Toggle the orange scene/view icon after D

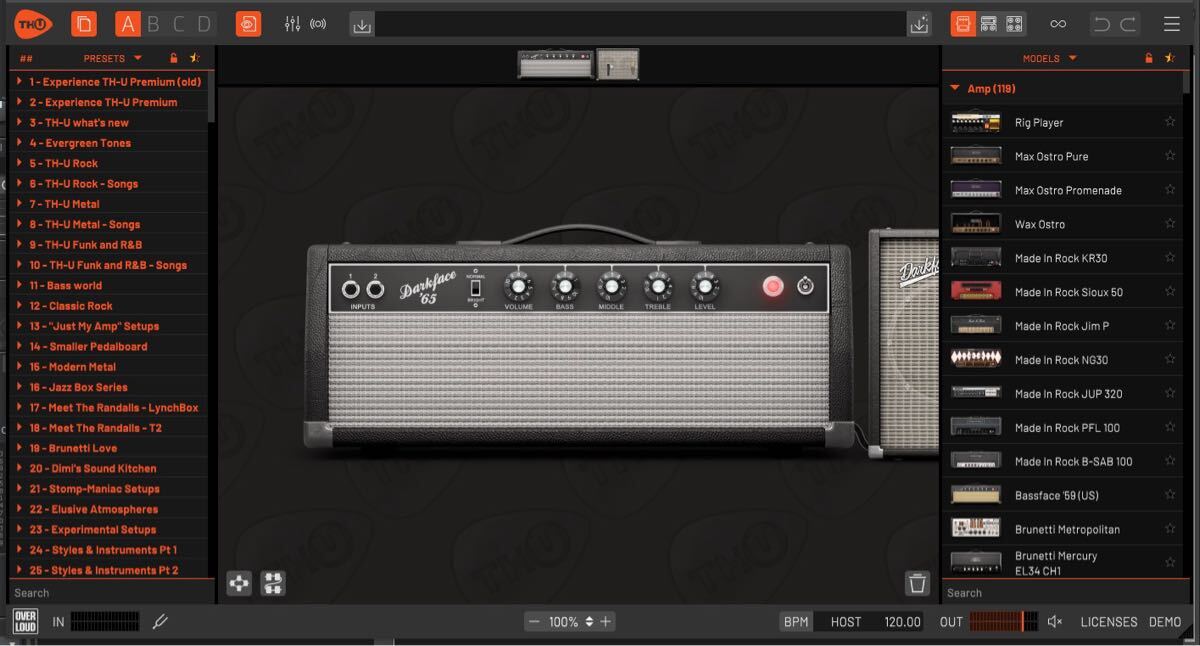[x=248, y=24]
